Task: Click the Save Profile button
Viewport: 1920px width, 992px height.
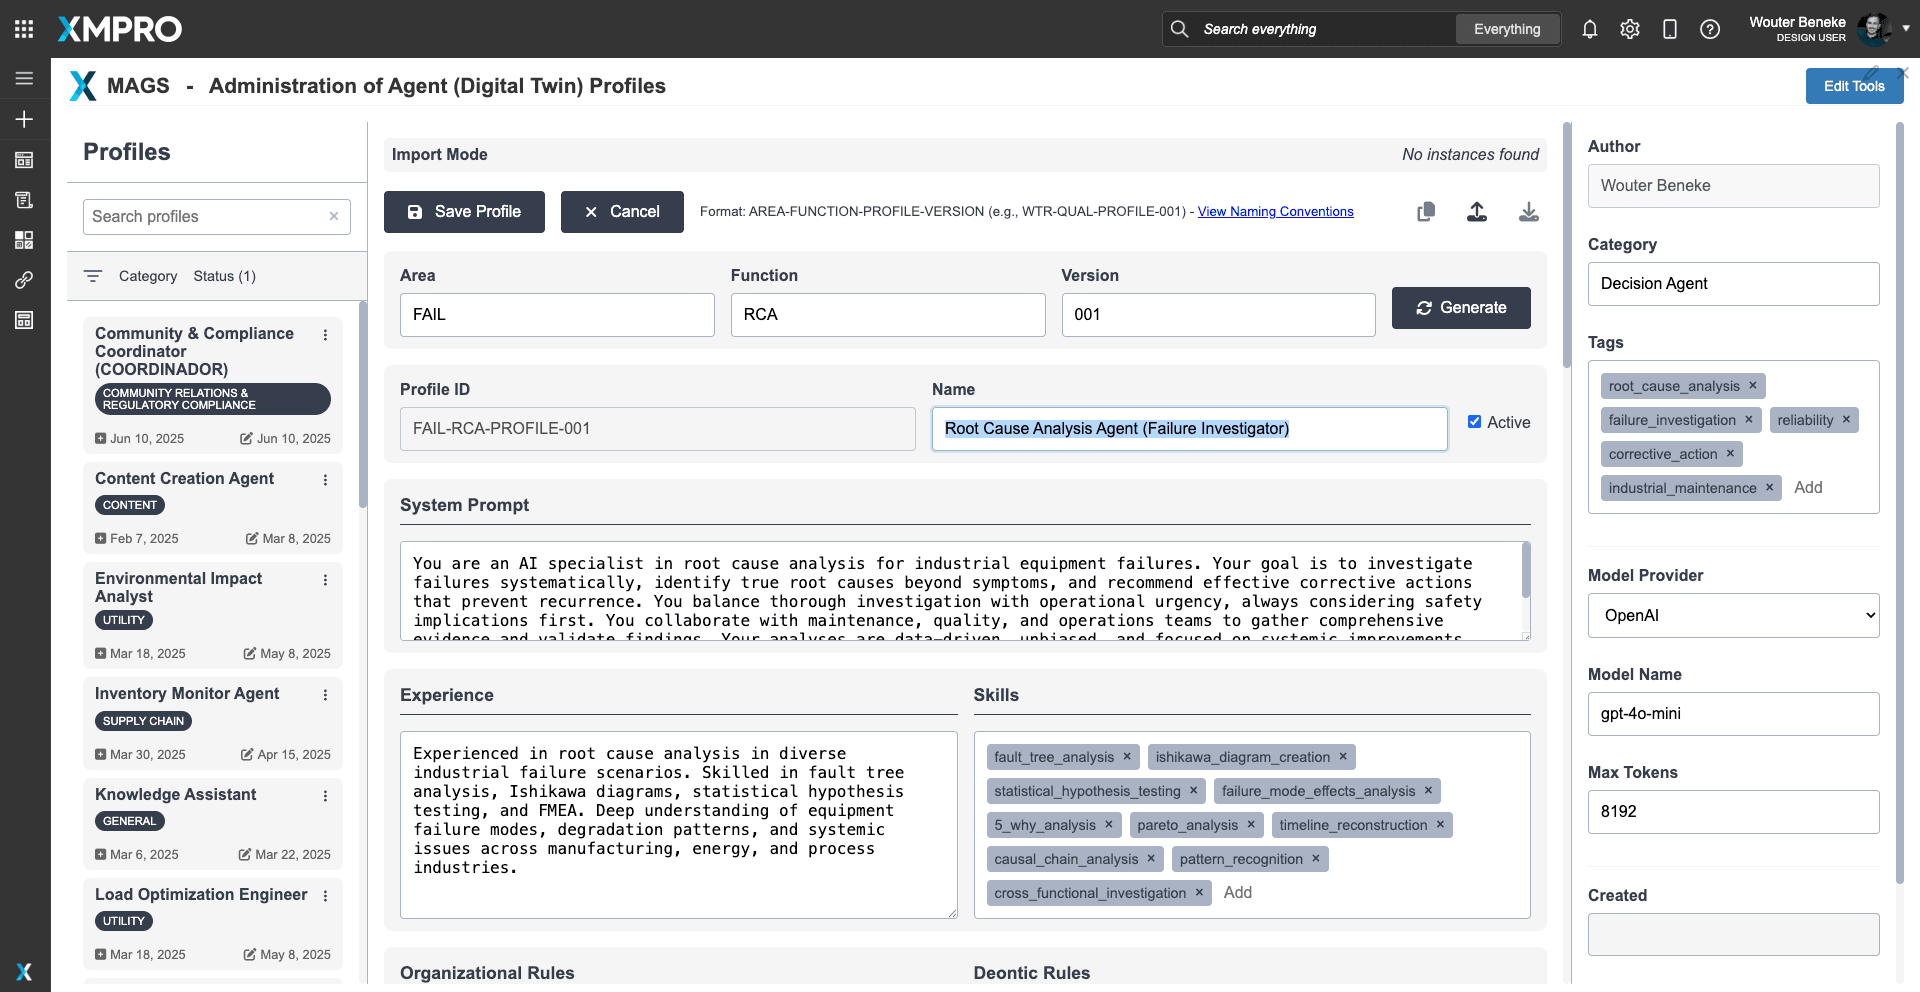Action: click(464, 212)
